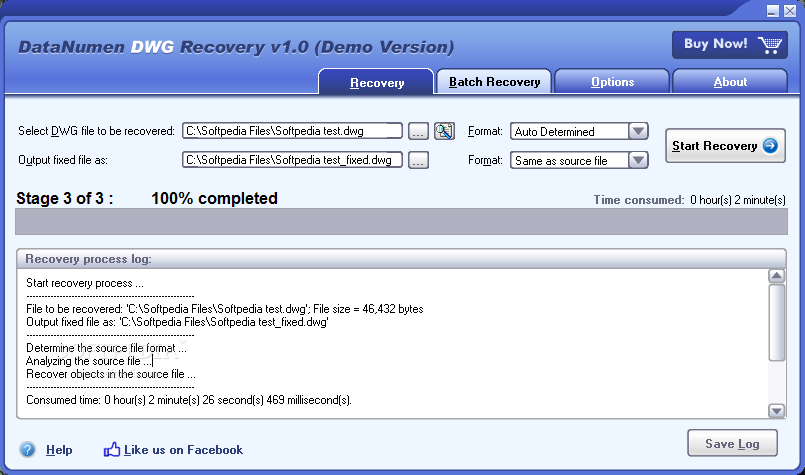Browse for the output fixed file location
Screen dimensions: 805x475
(418, 160)
